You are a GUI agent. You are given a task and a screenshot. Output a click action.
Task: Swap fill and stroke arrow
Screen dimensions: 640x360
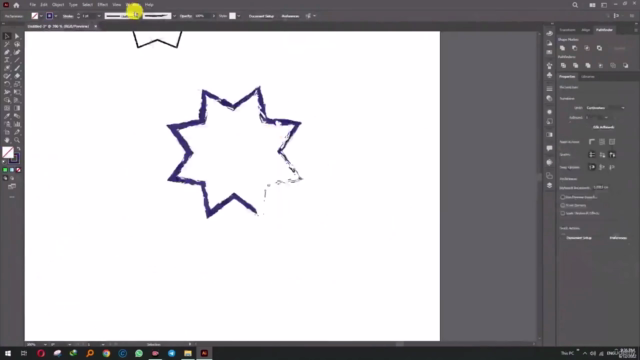coord(18,149)
